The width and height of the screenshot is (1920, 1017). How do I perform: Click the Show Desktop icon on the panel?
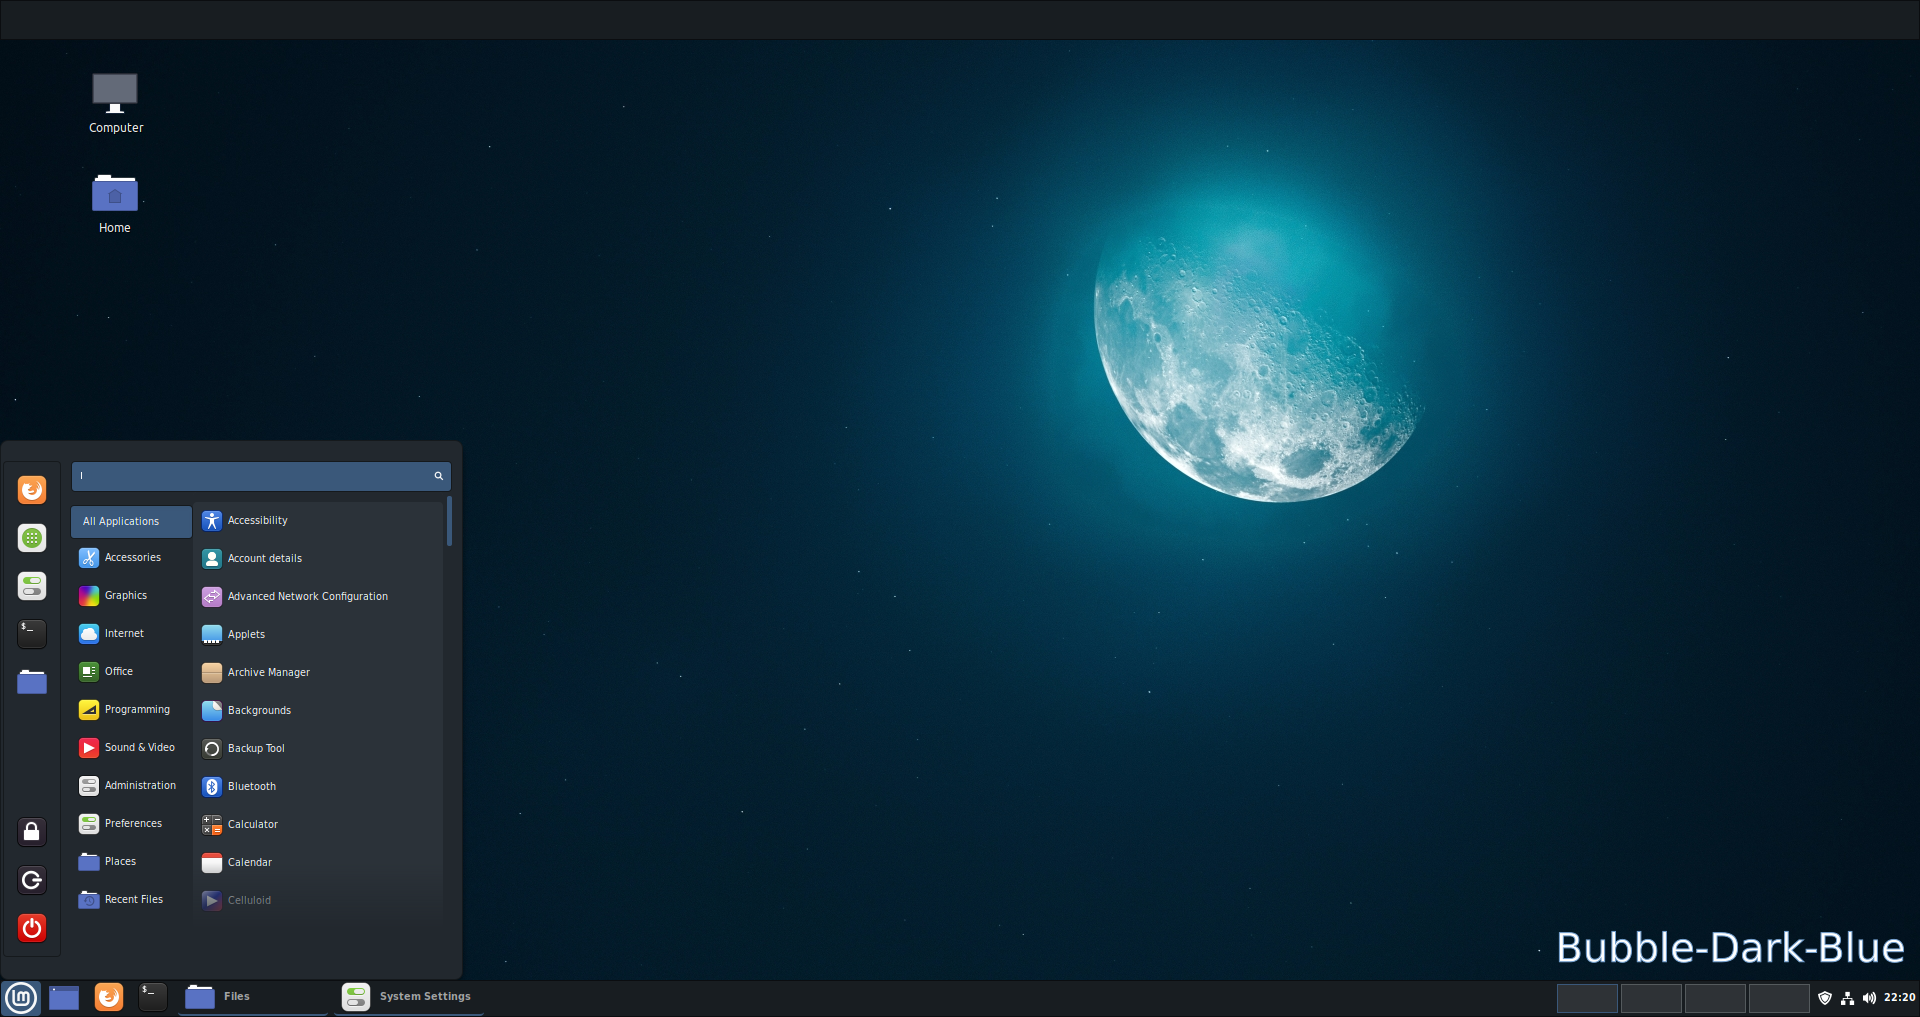click(x=64, y=997)
